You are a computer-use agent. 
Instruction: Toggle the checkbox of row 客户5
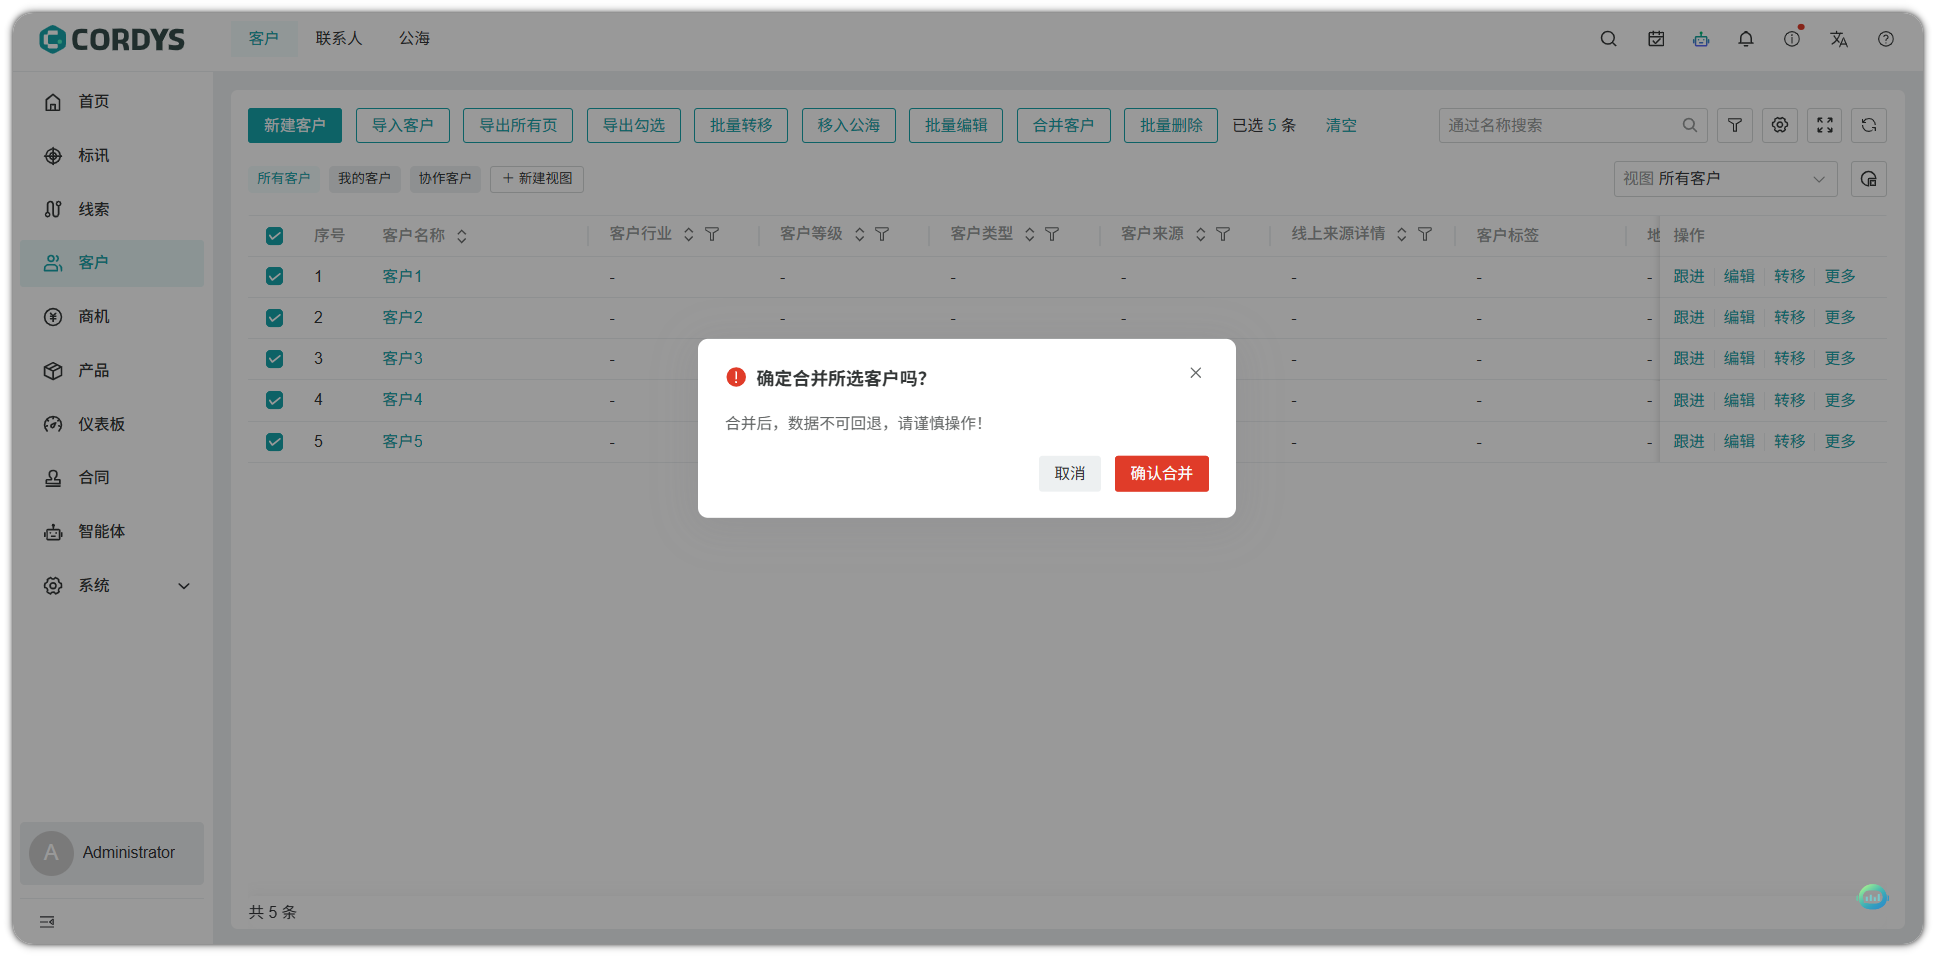[x=274, y=441]
